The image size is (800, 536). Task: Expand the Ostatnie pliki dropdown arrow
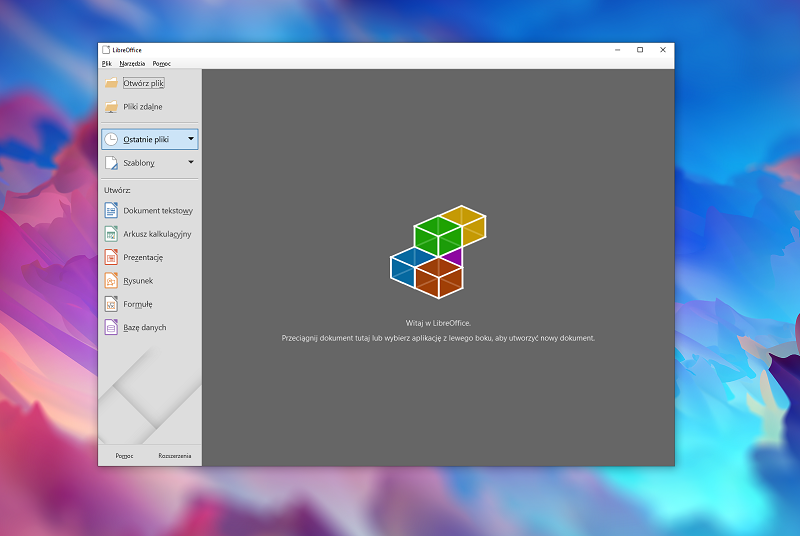point(191,139)
